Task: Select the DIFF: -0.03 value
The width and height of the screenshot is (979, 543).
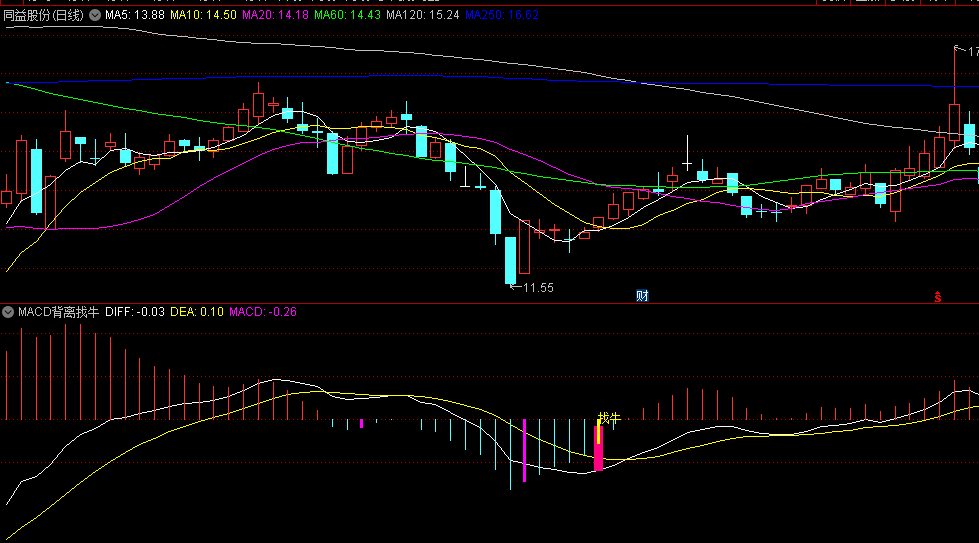Action: [135, 311]
